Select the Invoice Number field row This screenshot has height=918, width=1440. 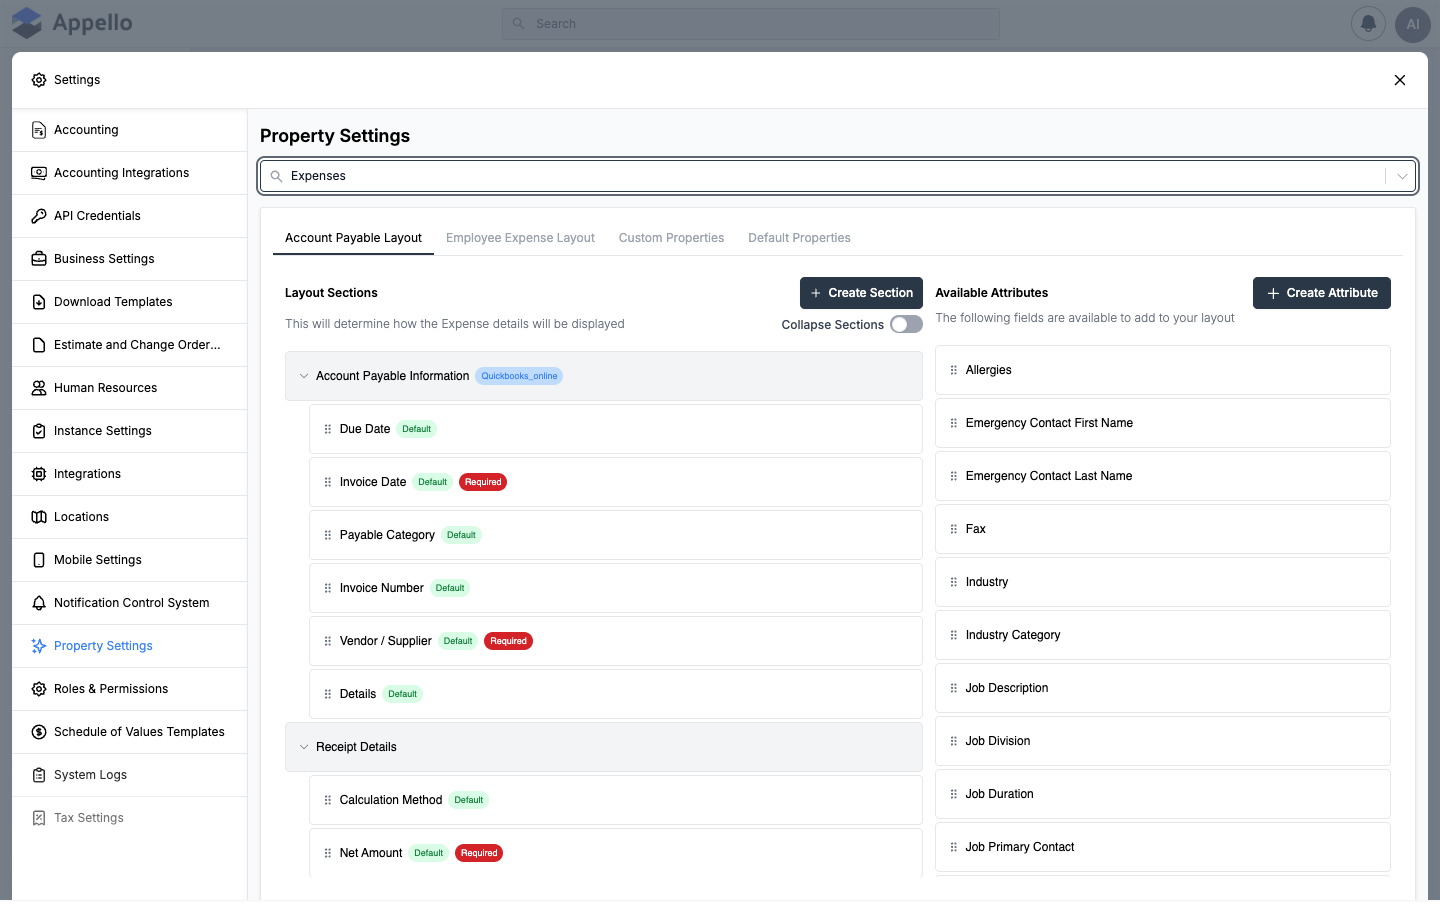point(616,588)
